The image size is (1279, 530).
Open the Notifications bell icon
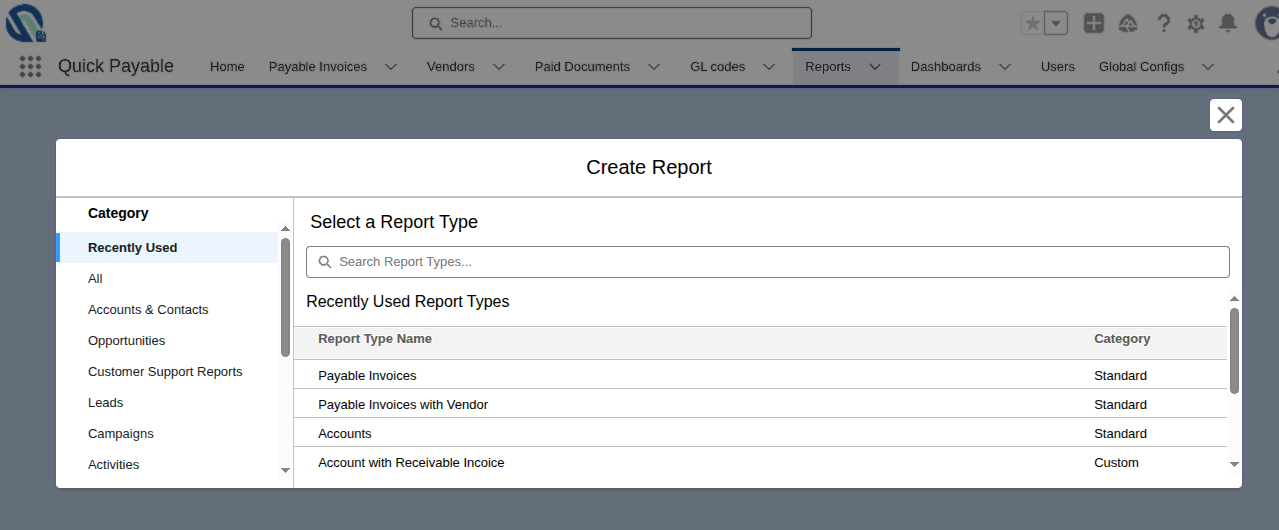click(1228, 23)
